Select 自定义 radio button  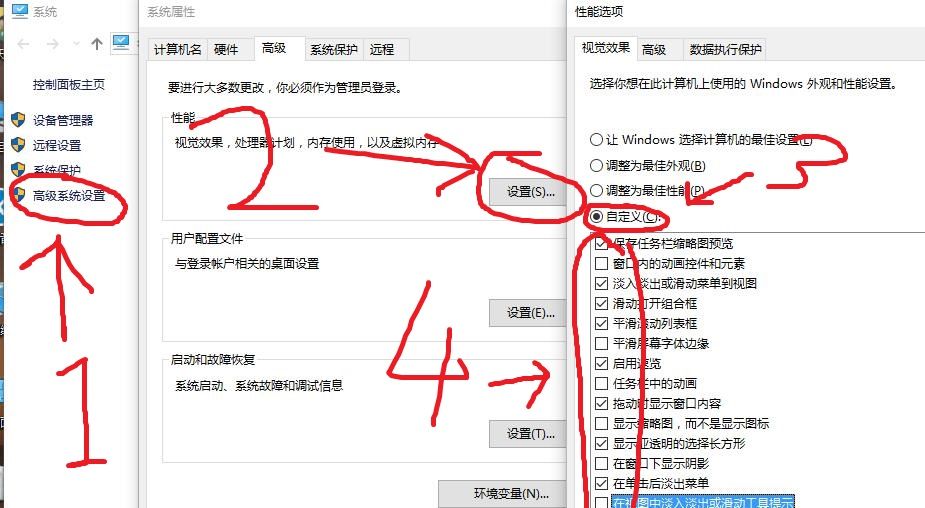pyautogui.click(x=596, y=217)
